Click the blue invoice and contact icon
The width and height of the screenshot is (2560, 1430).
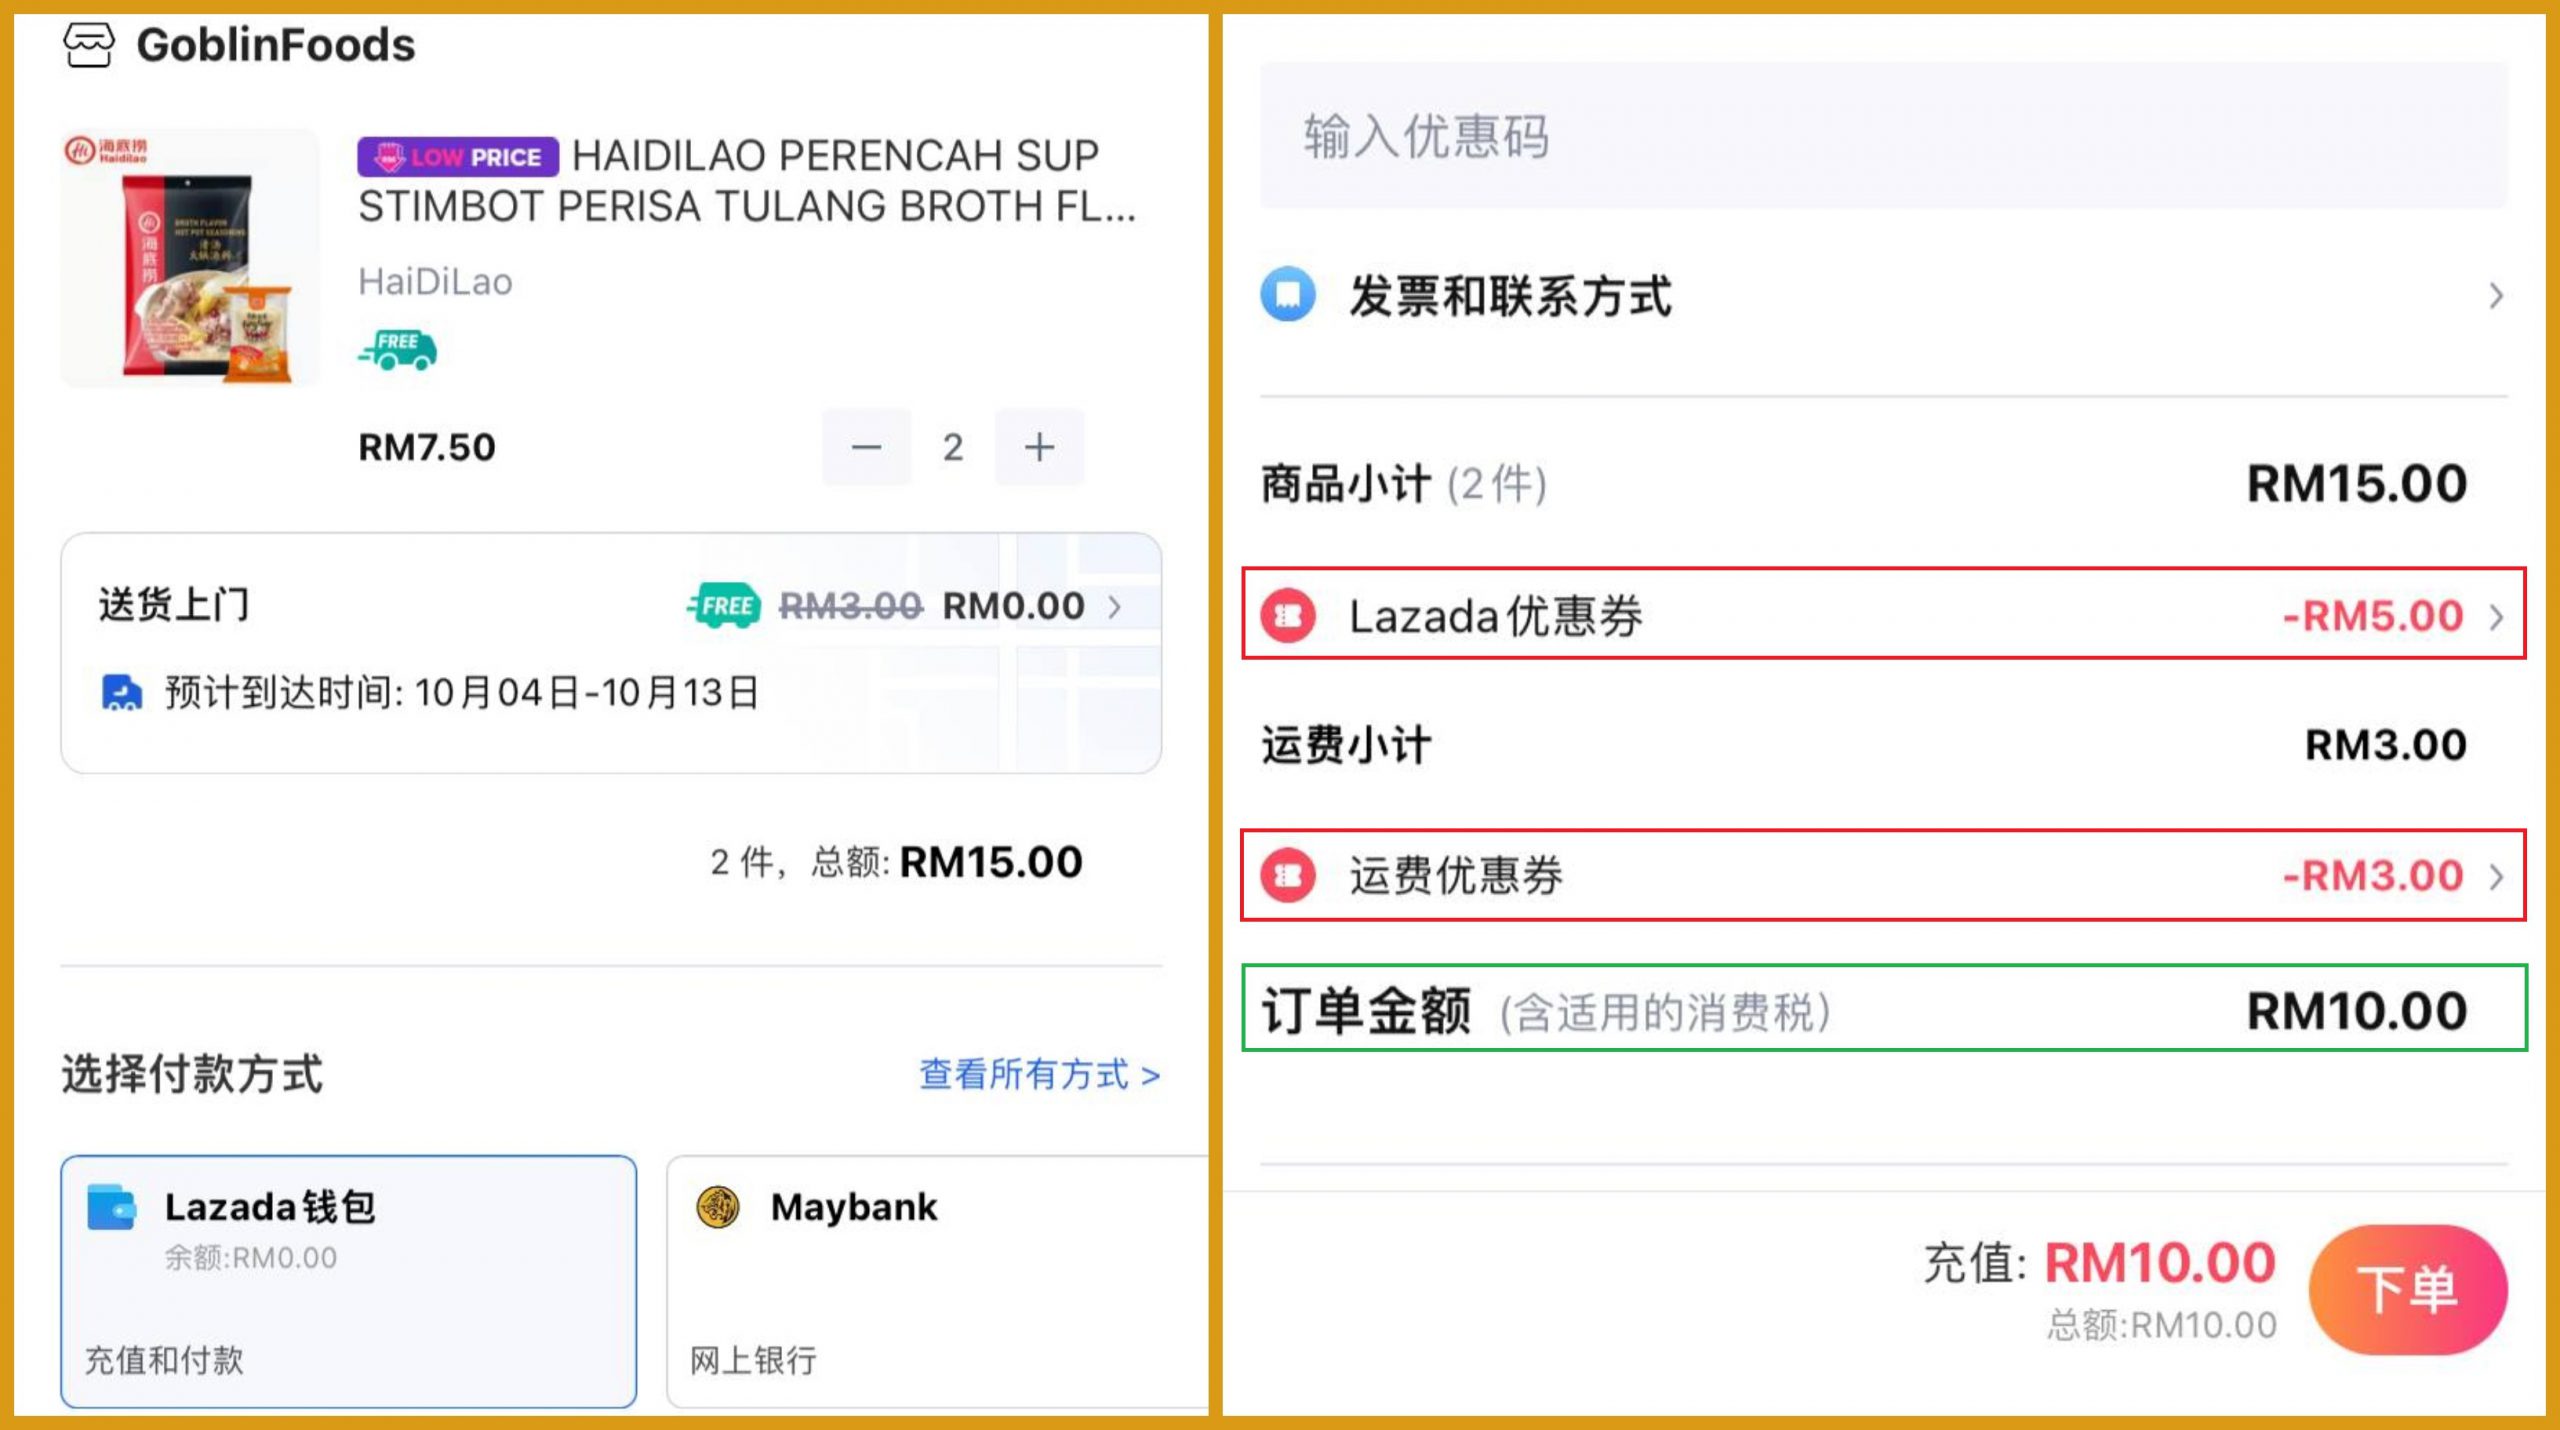[1288, 295]
